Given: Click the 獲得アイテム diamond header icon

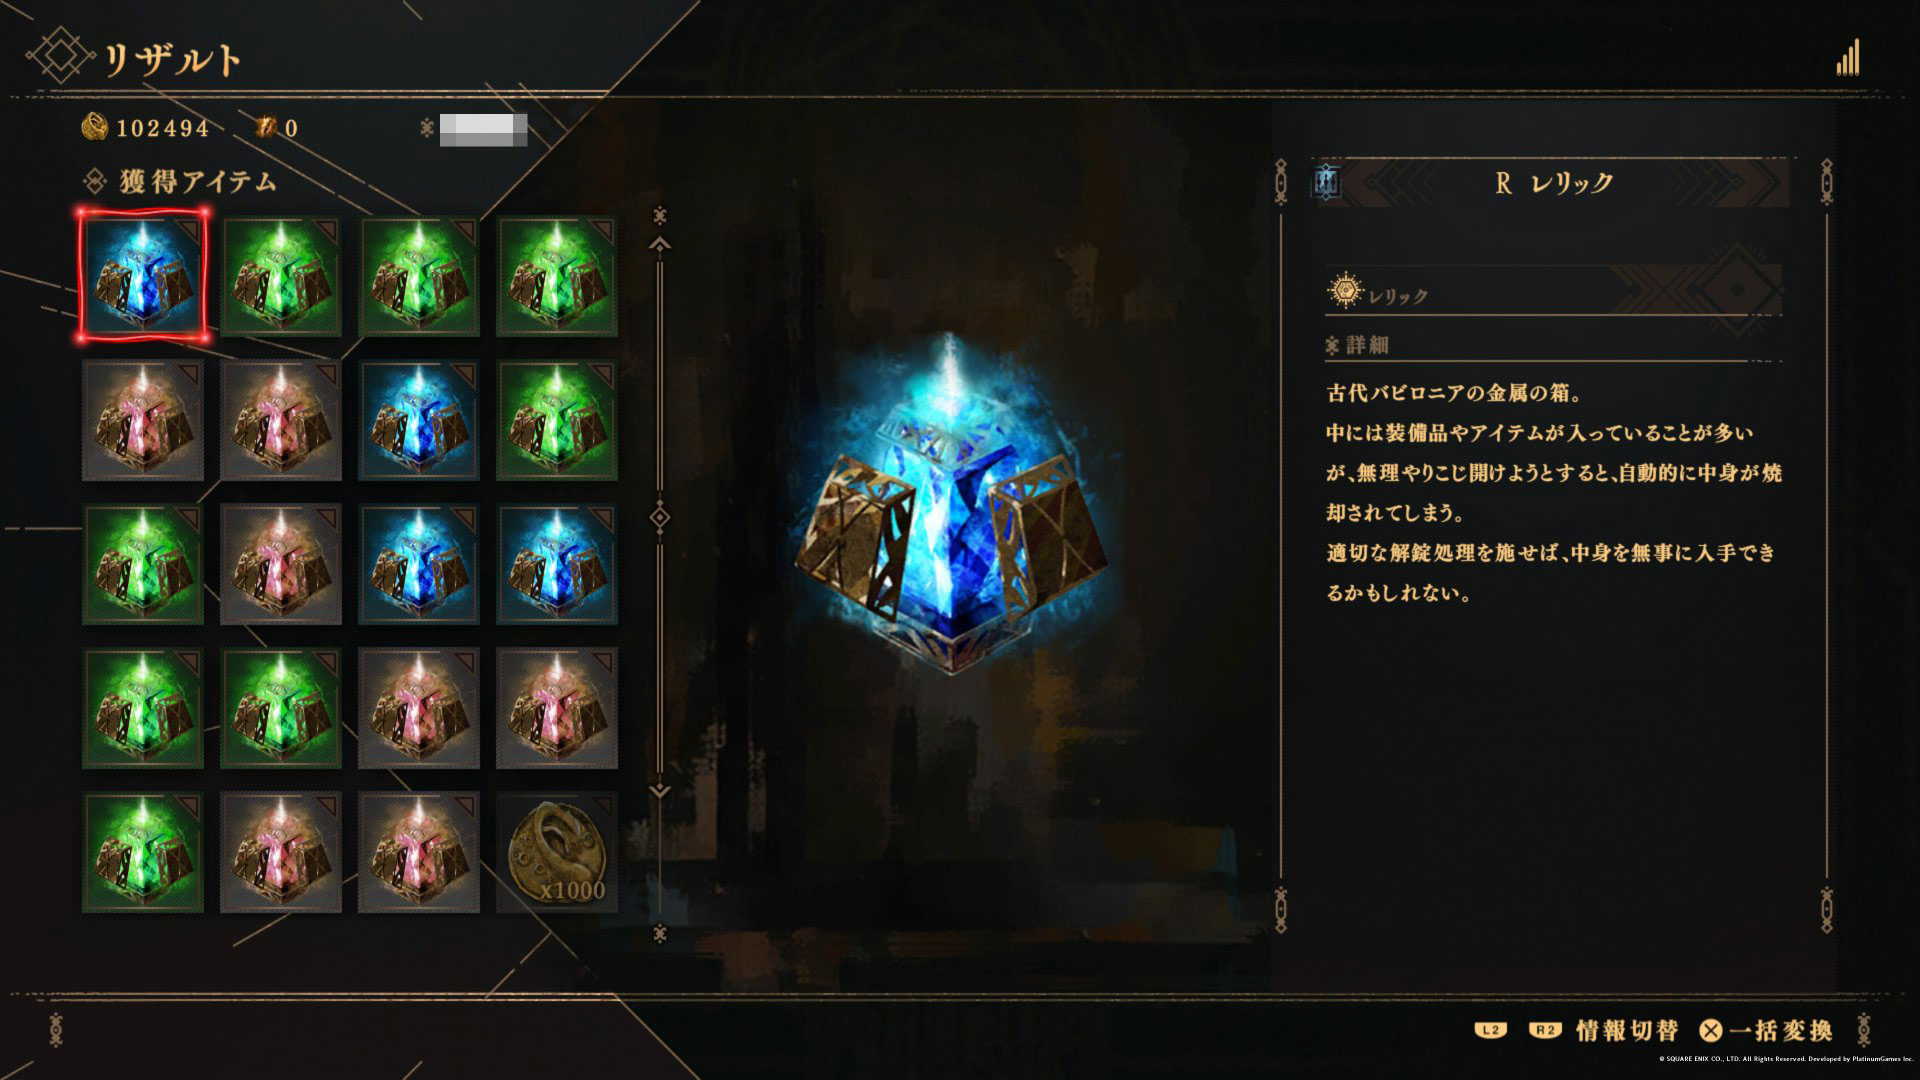Looking at the screenshot, I should coord(95,181).
